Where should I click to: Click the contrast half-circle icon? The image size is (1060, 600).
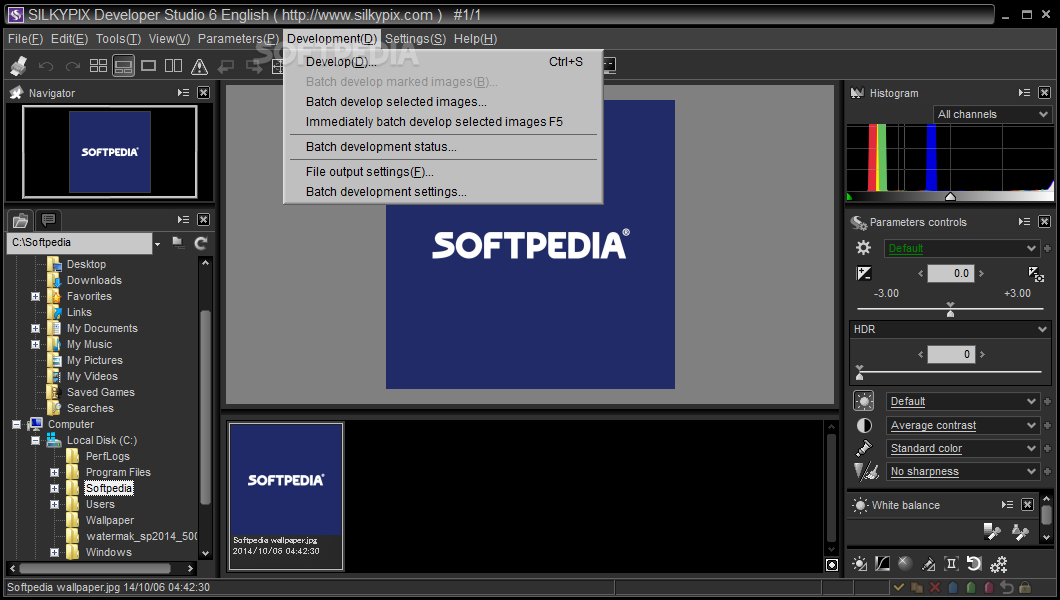pyautogui.click(x=864, y=425)
